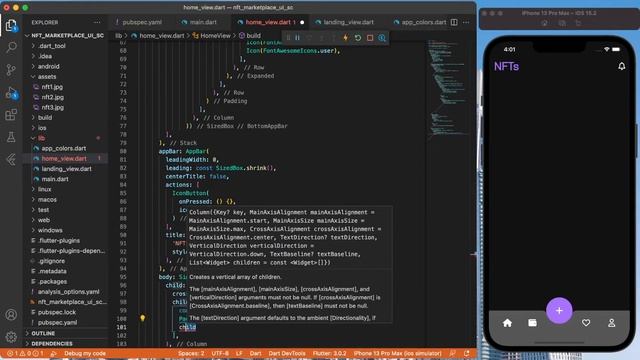This screenshot has height=360, width=640.
Task: Switch to the pubspec.yaml tab
Action: (142, 22)
